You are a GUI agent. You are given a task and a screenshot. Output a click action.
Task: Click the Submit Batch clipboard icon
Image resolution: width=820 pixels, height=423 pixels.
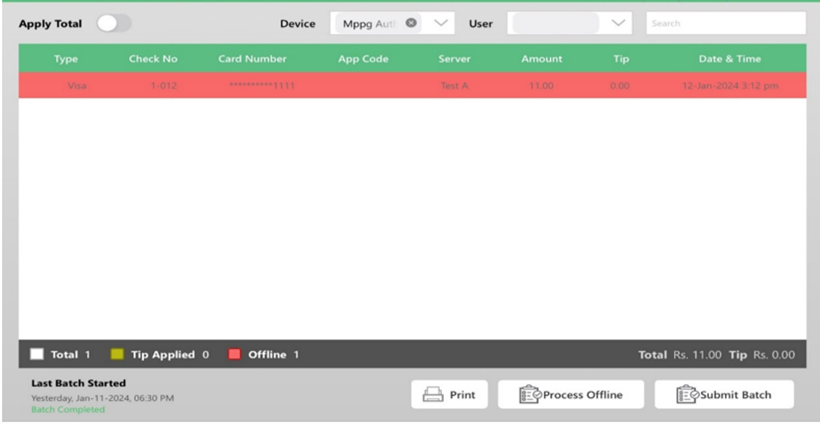point(687,395)
